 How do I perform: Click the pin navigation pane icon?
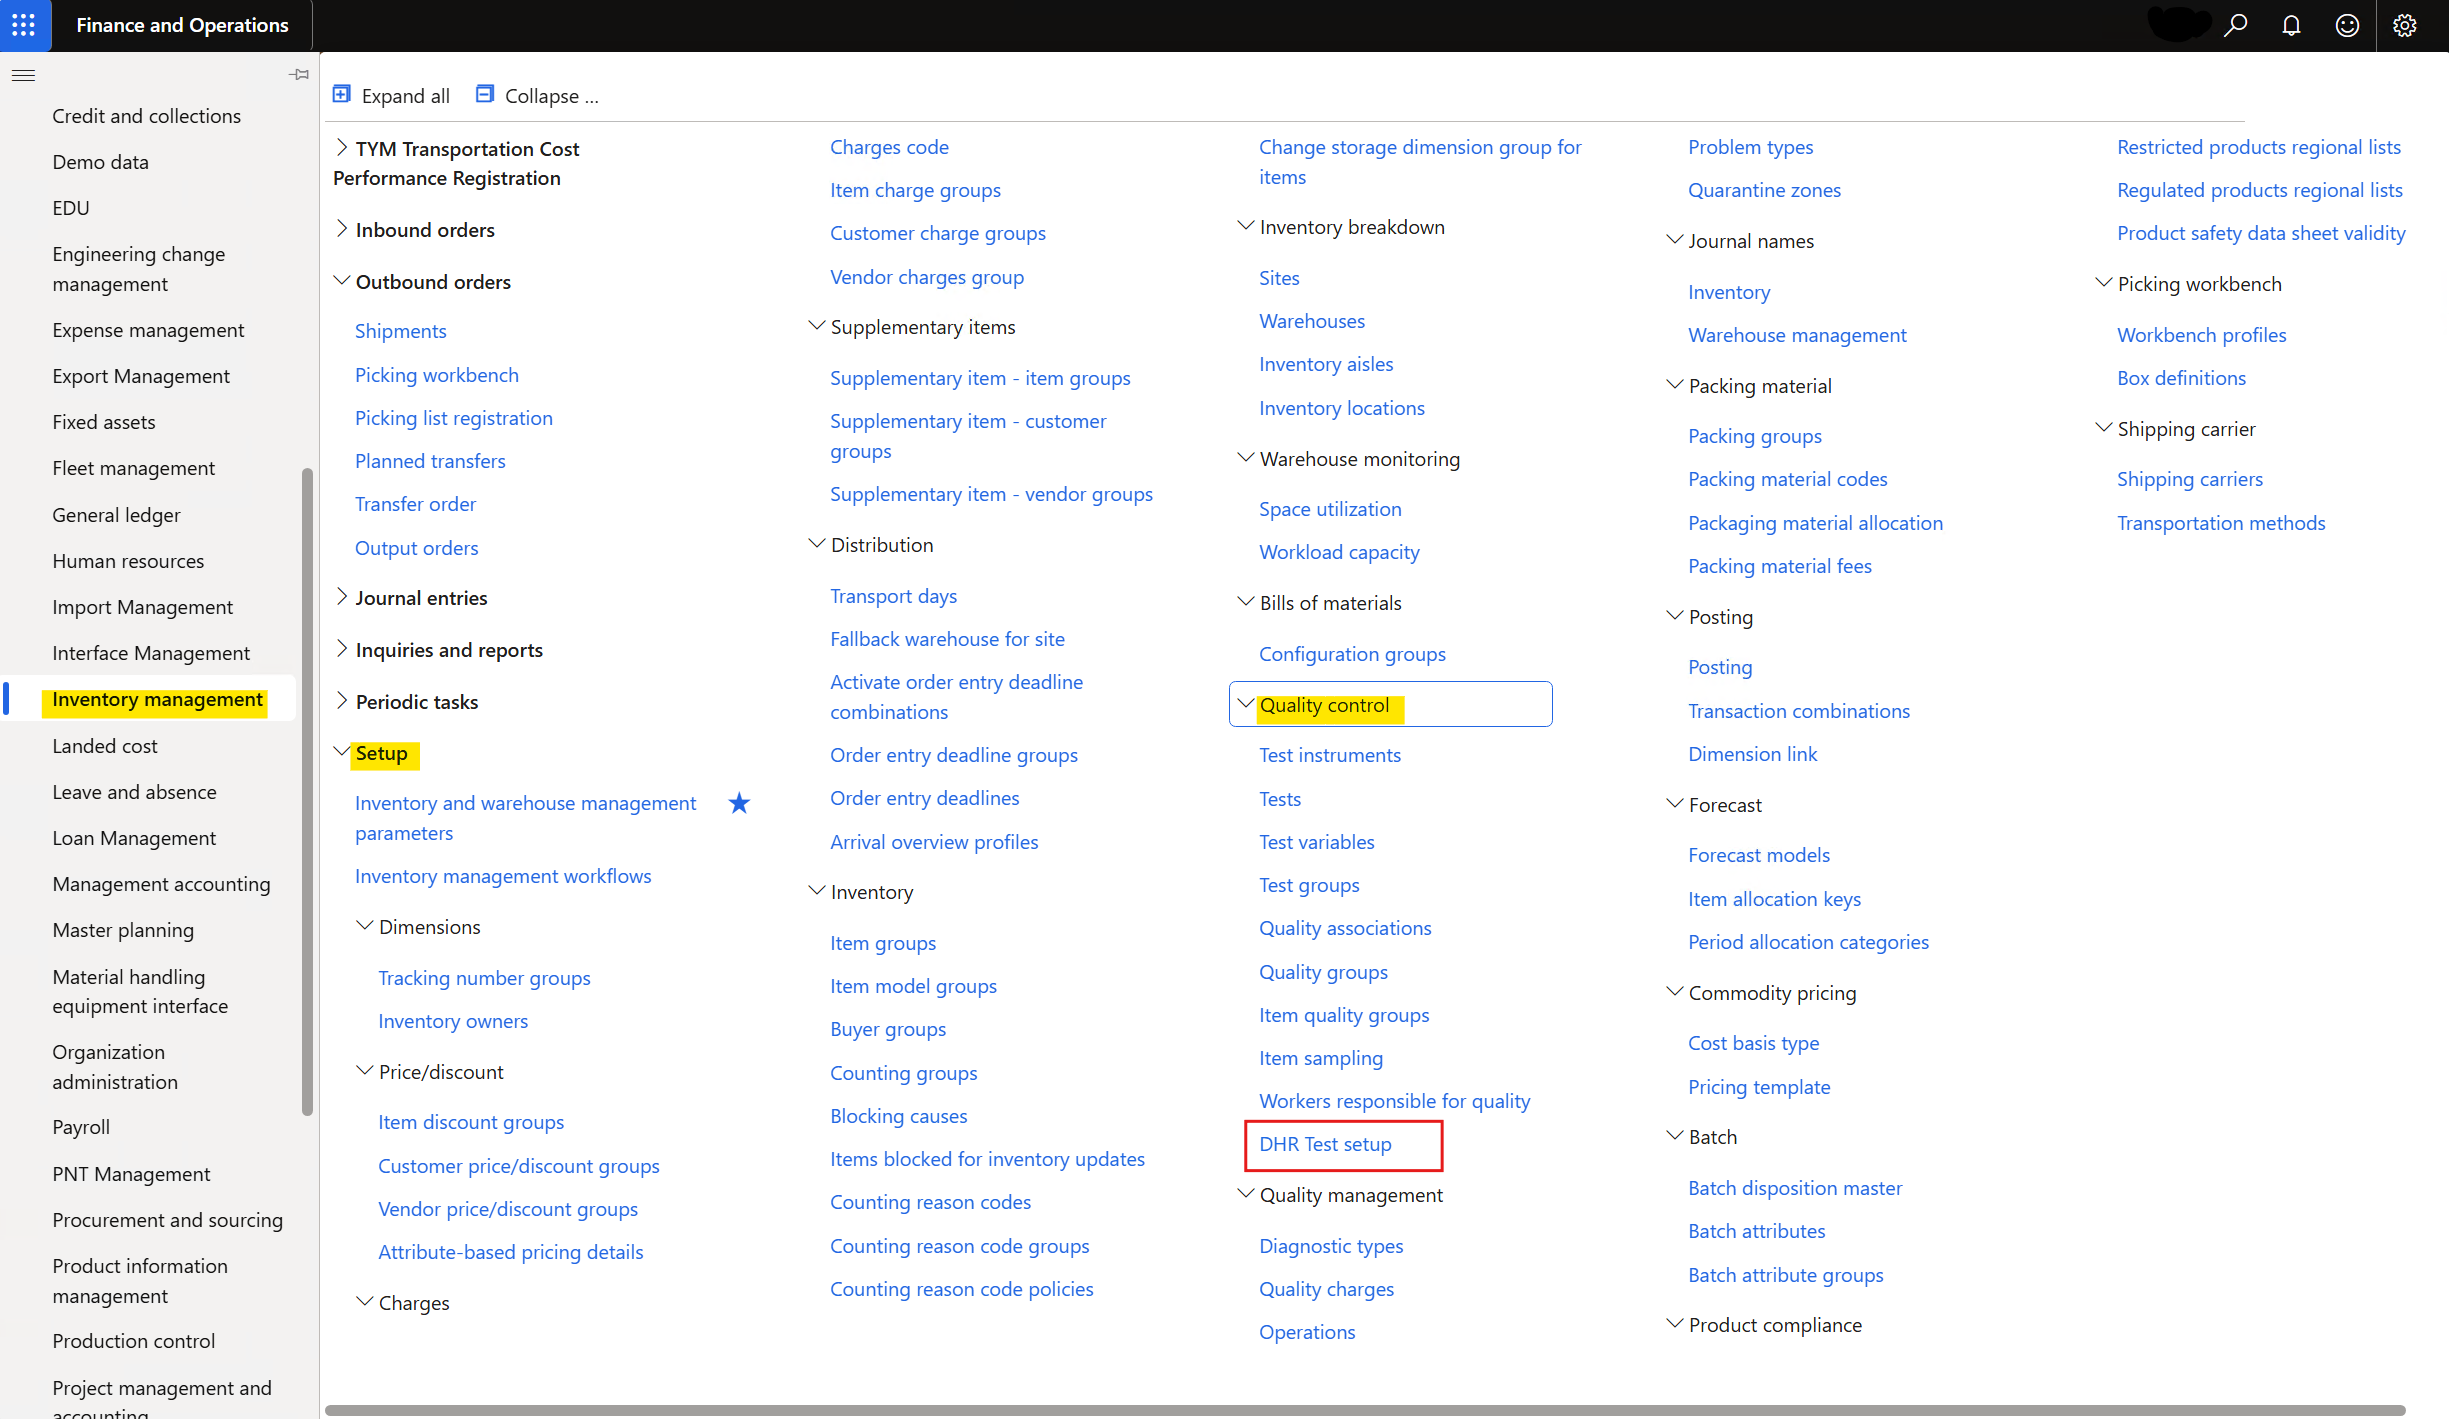coord(298,75)
